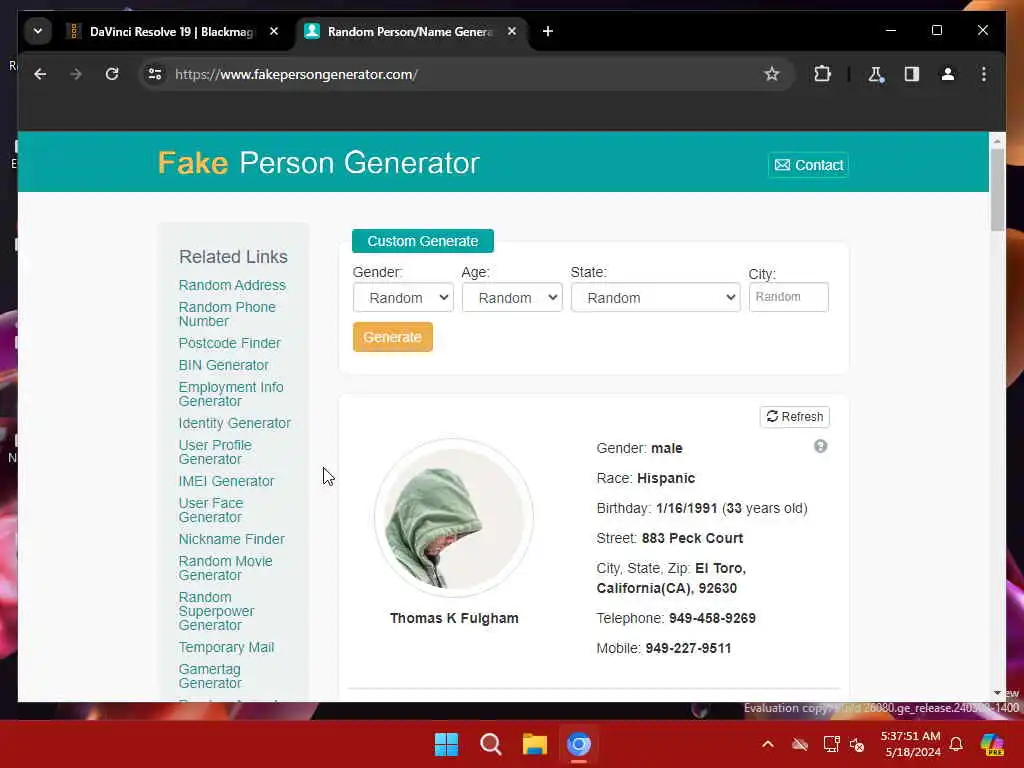
Task: Click the City input field
Action: (789, 297)
